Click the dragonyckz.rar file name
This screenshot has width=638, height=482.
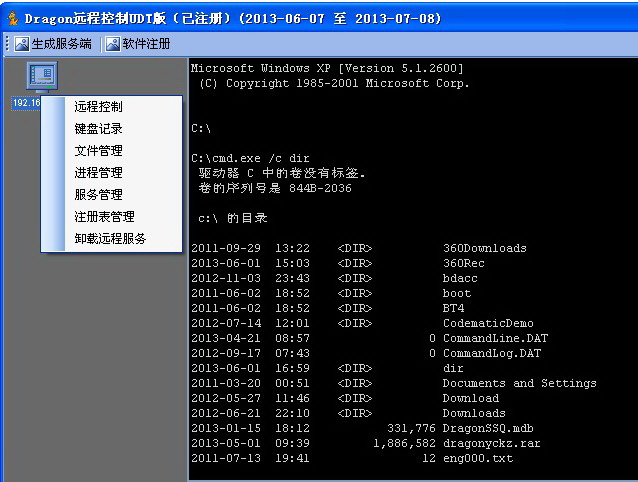pos(492,444)
